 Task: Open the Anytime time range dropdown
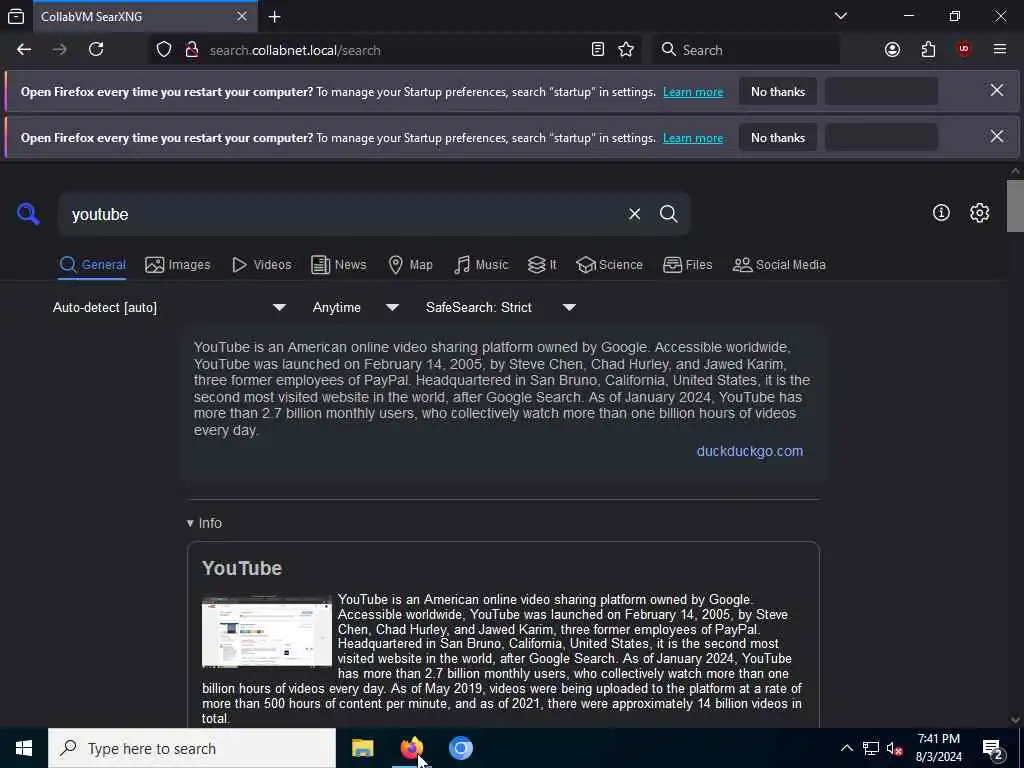tap(356, 308)
